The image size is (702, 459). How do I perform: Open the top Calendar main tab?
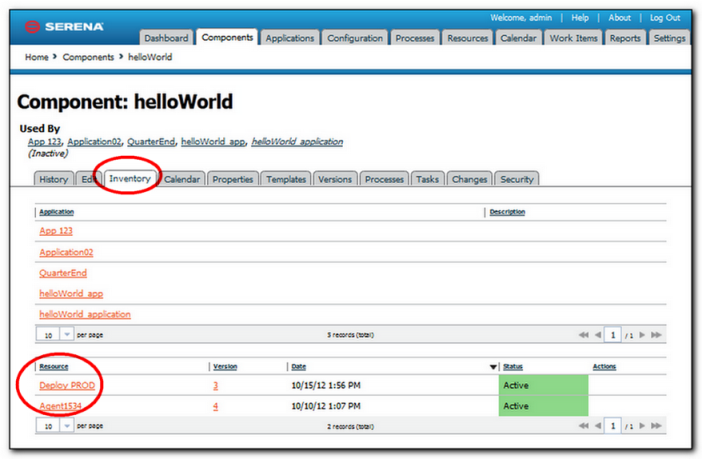pos(518,38)
